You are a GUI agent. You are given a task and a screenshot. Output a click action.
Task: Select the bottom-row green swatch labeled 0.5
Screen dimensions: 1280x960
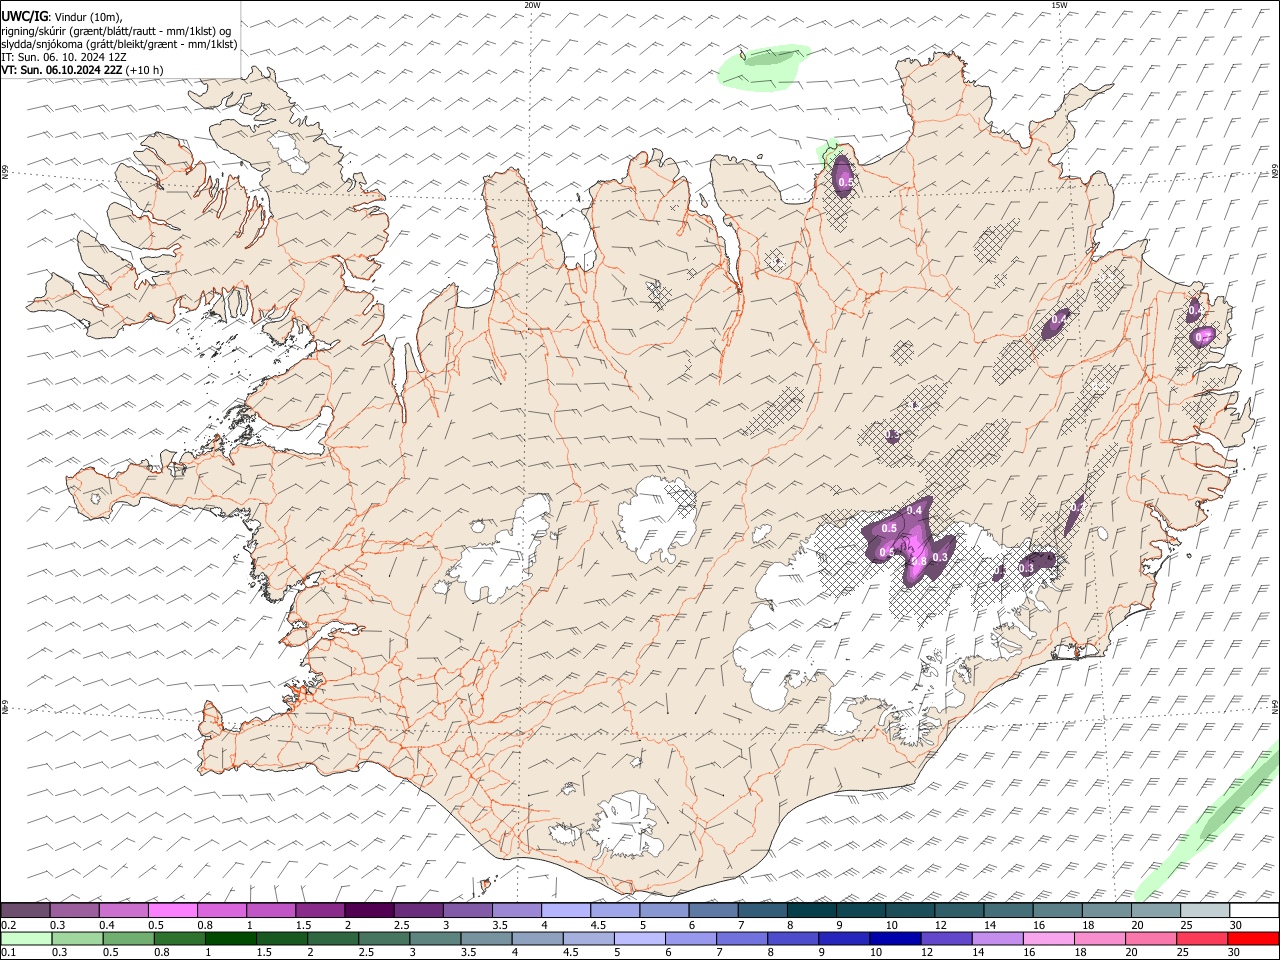tap(129, 939)
